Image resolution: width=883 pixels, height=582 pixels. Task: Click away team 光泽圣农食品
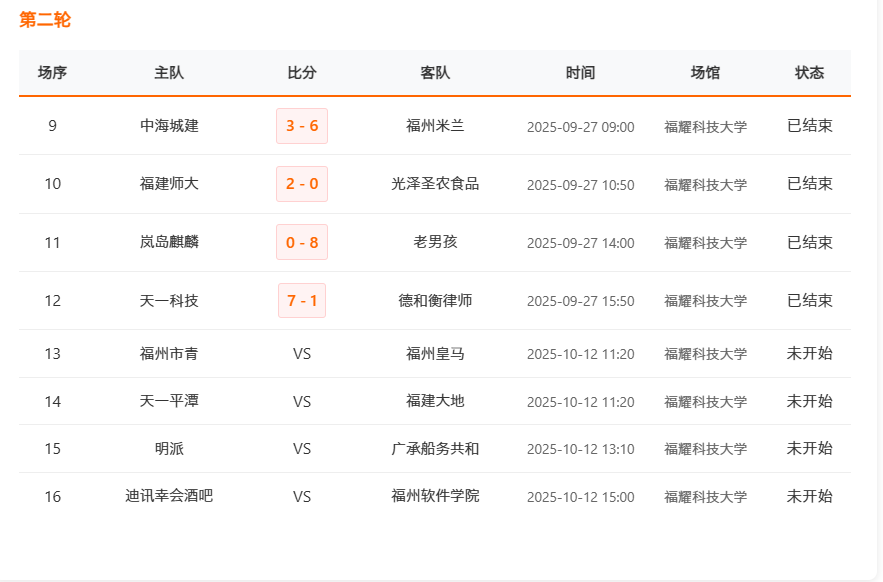point(435,184)
